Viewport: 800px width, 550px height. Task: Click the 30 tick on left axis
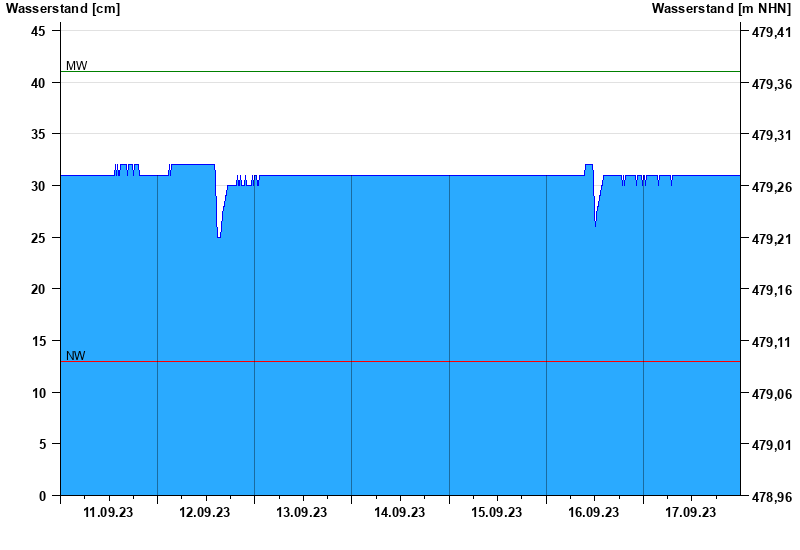tap(38, 186)
